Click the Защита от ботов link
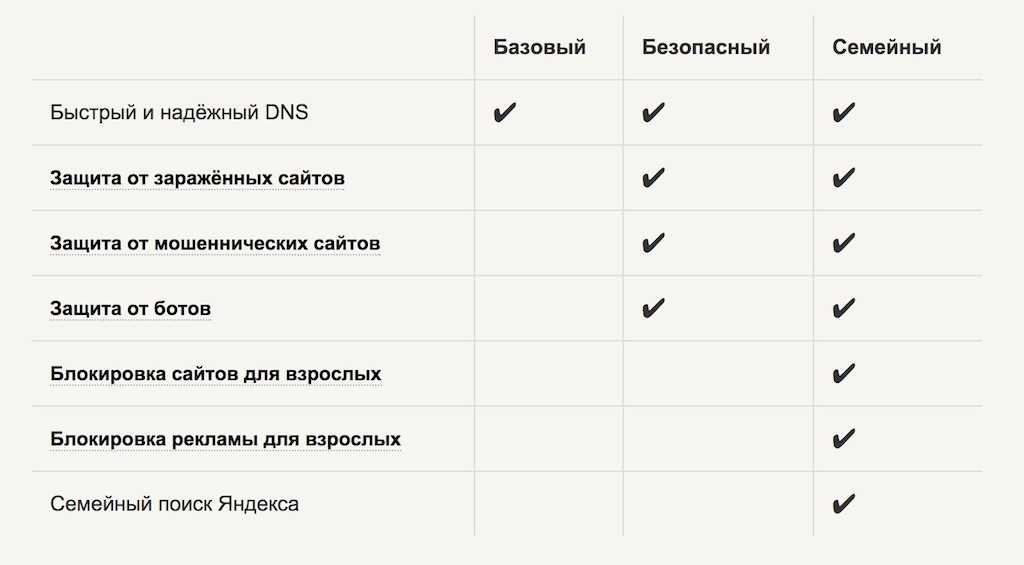This screenshot has height=565, width=1024. [x=130, y=308]
